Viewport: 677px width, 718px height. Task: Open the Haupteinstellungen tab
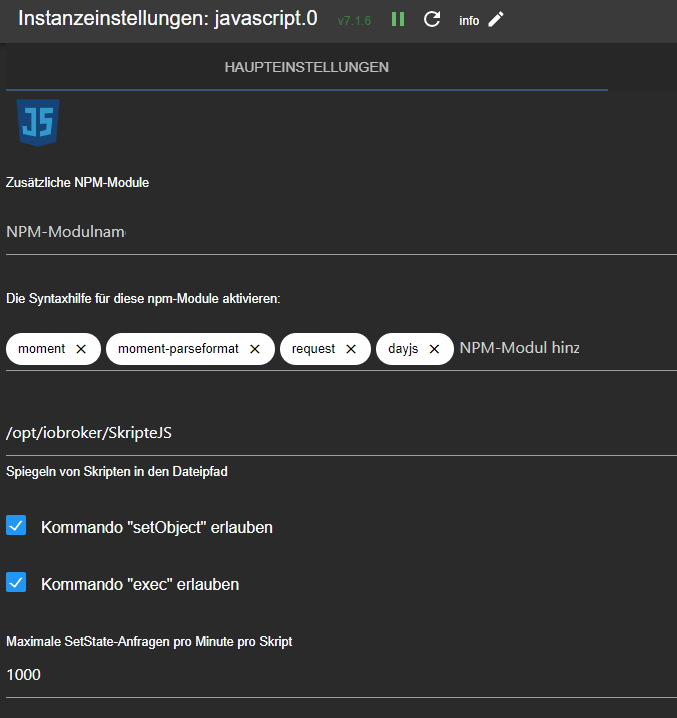pyautogui.click(x=307, y=68)
